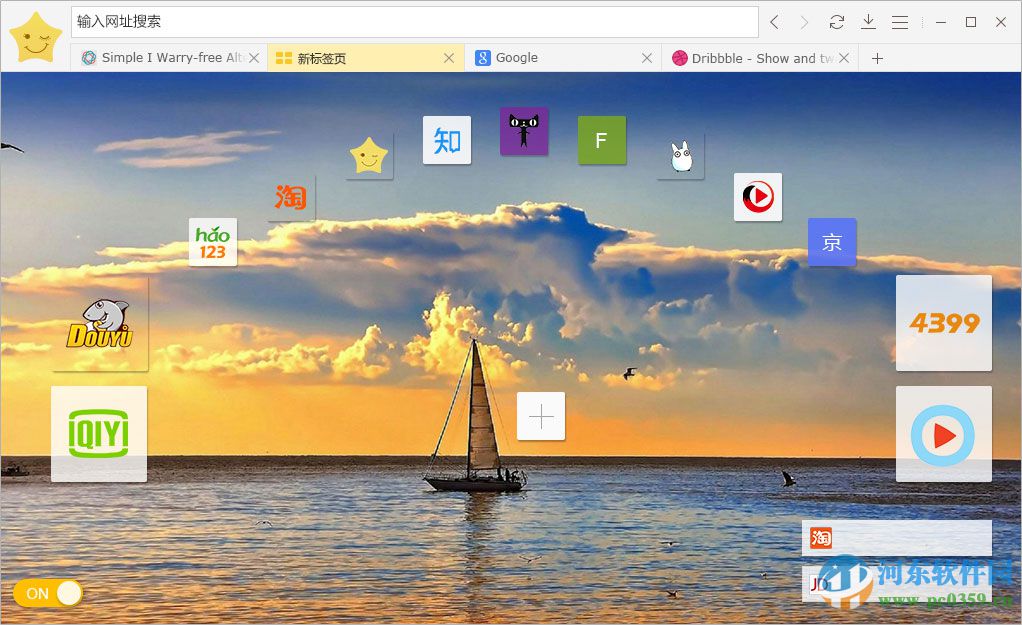
Task: Open the Zhihu 知 shortcut tile
Action: click(447, 140)
